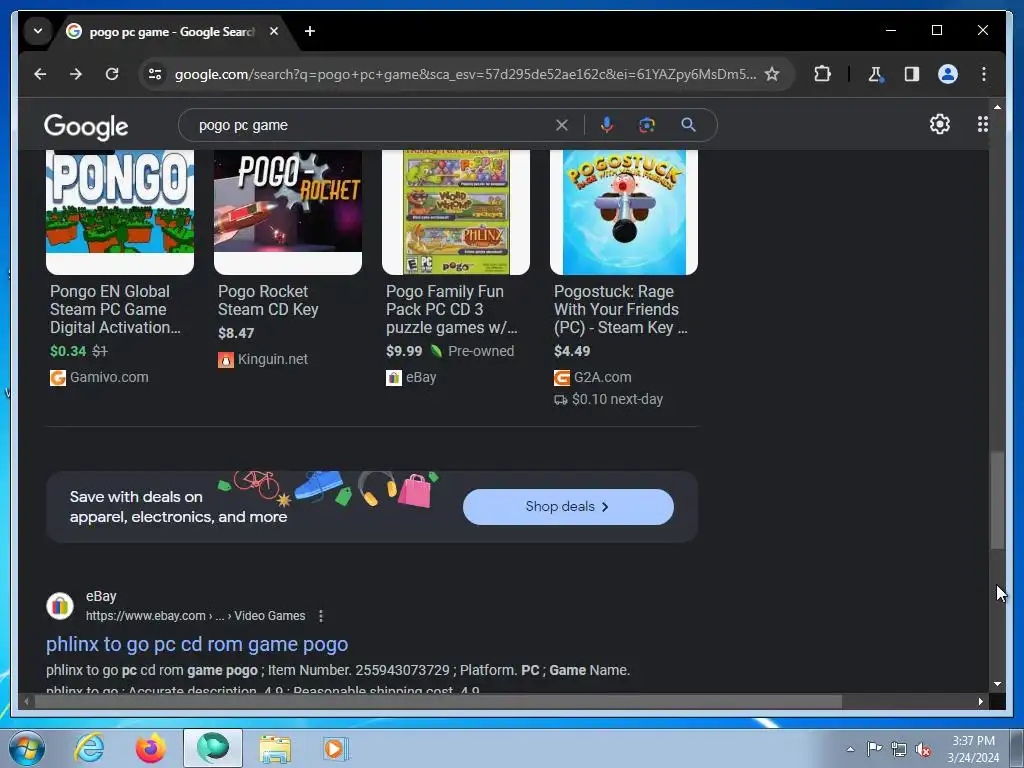1024x768 pixels.
Task: Open the Extensions puzzle icon
Action: (822, 74)
